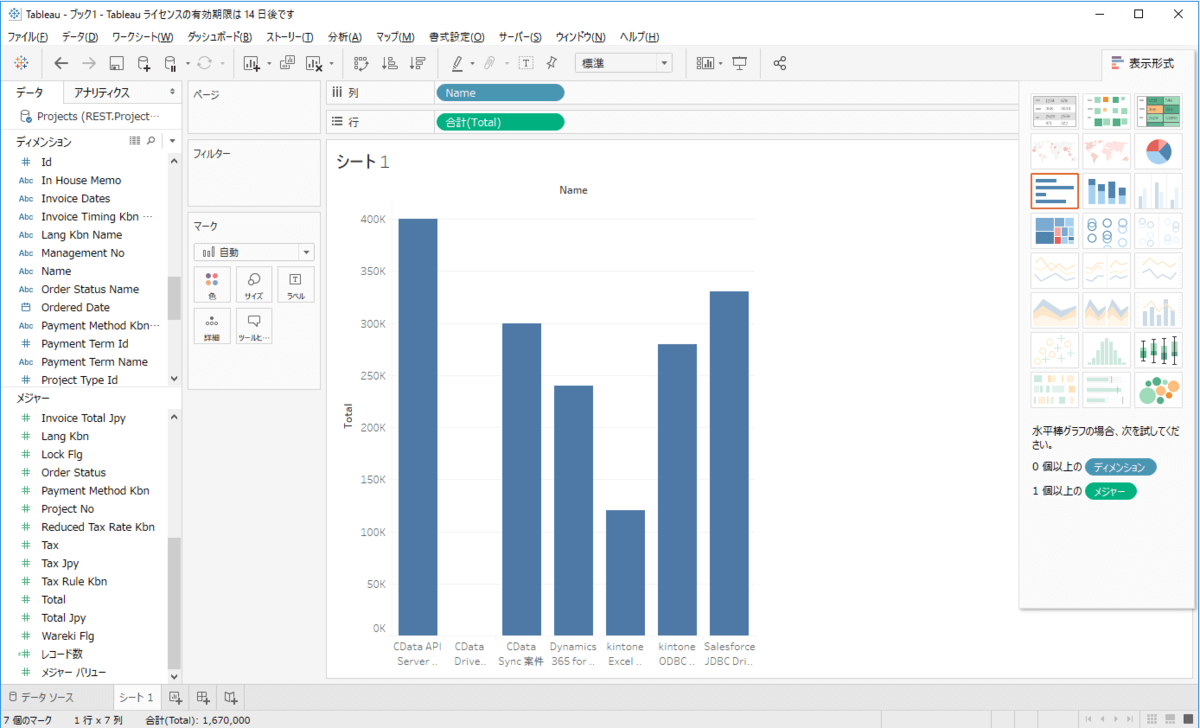Open the 分析(A) menu
The width and height of the screenshot is (1200, 728).
tap(345, 37)
